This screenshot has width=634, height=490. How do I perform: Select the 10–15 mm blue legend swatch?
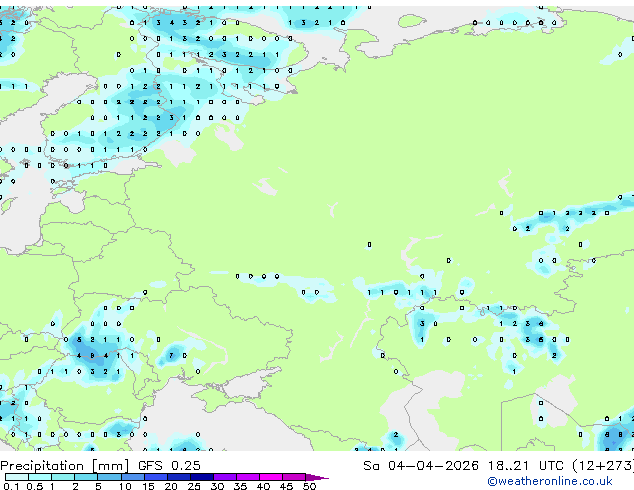tap(132, 477)
